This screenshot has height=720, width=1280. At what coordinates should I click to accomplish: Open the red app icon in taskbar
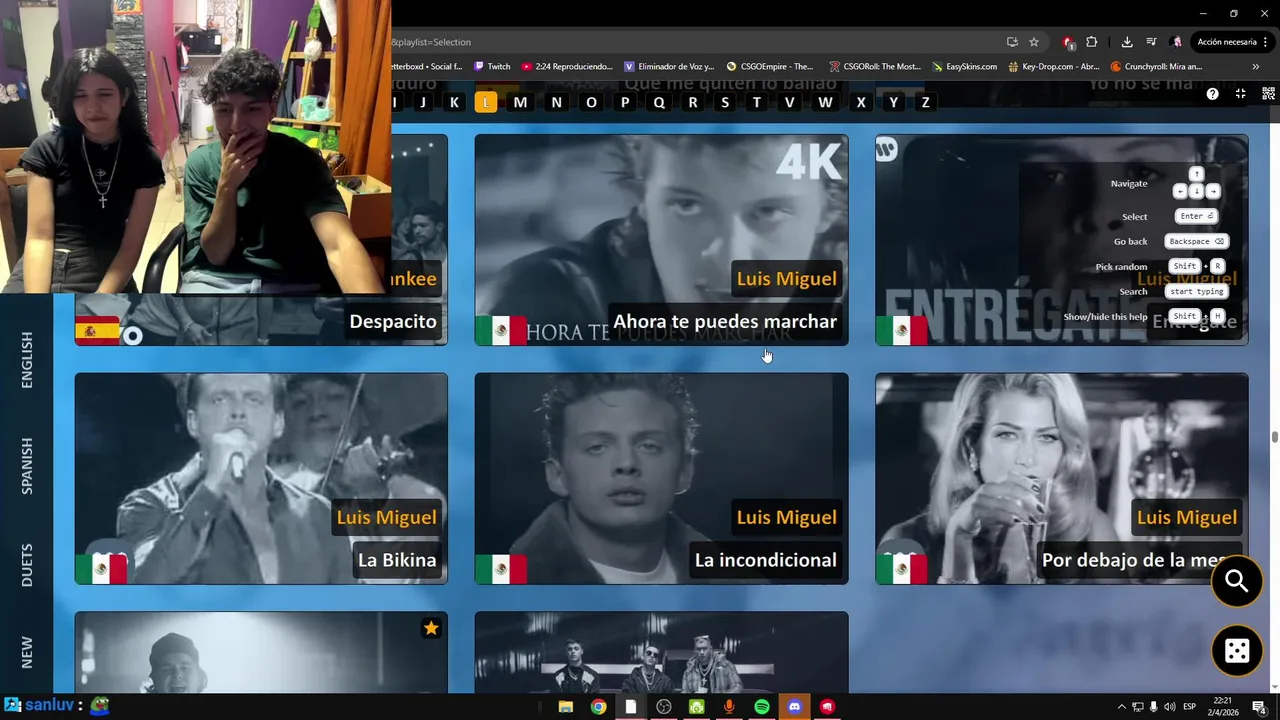[x=827, y=707]
